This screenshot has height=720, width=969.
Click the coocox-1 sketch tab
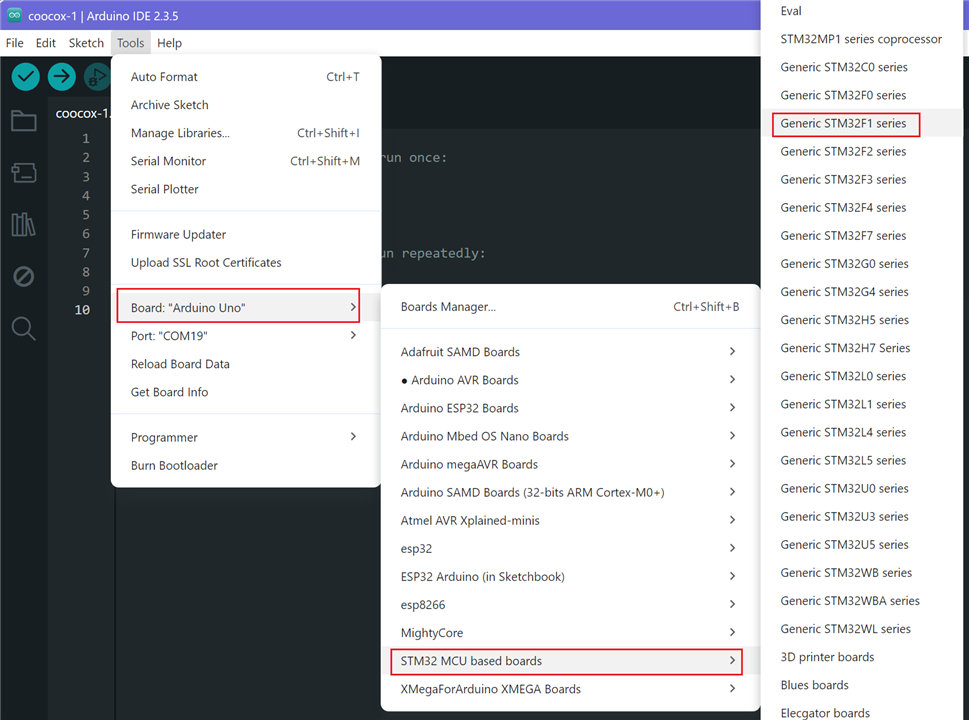tap(82, 114)
